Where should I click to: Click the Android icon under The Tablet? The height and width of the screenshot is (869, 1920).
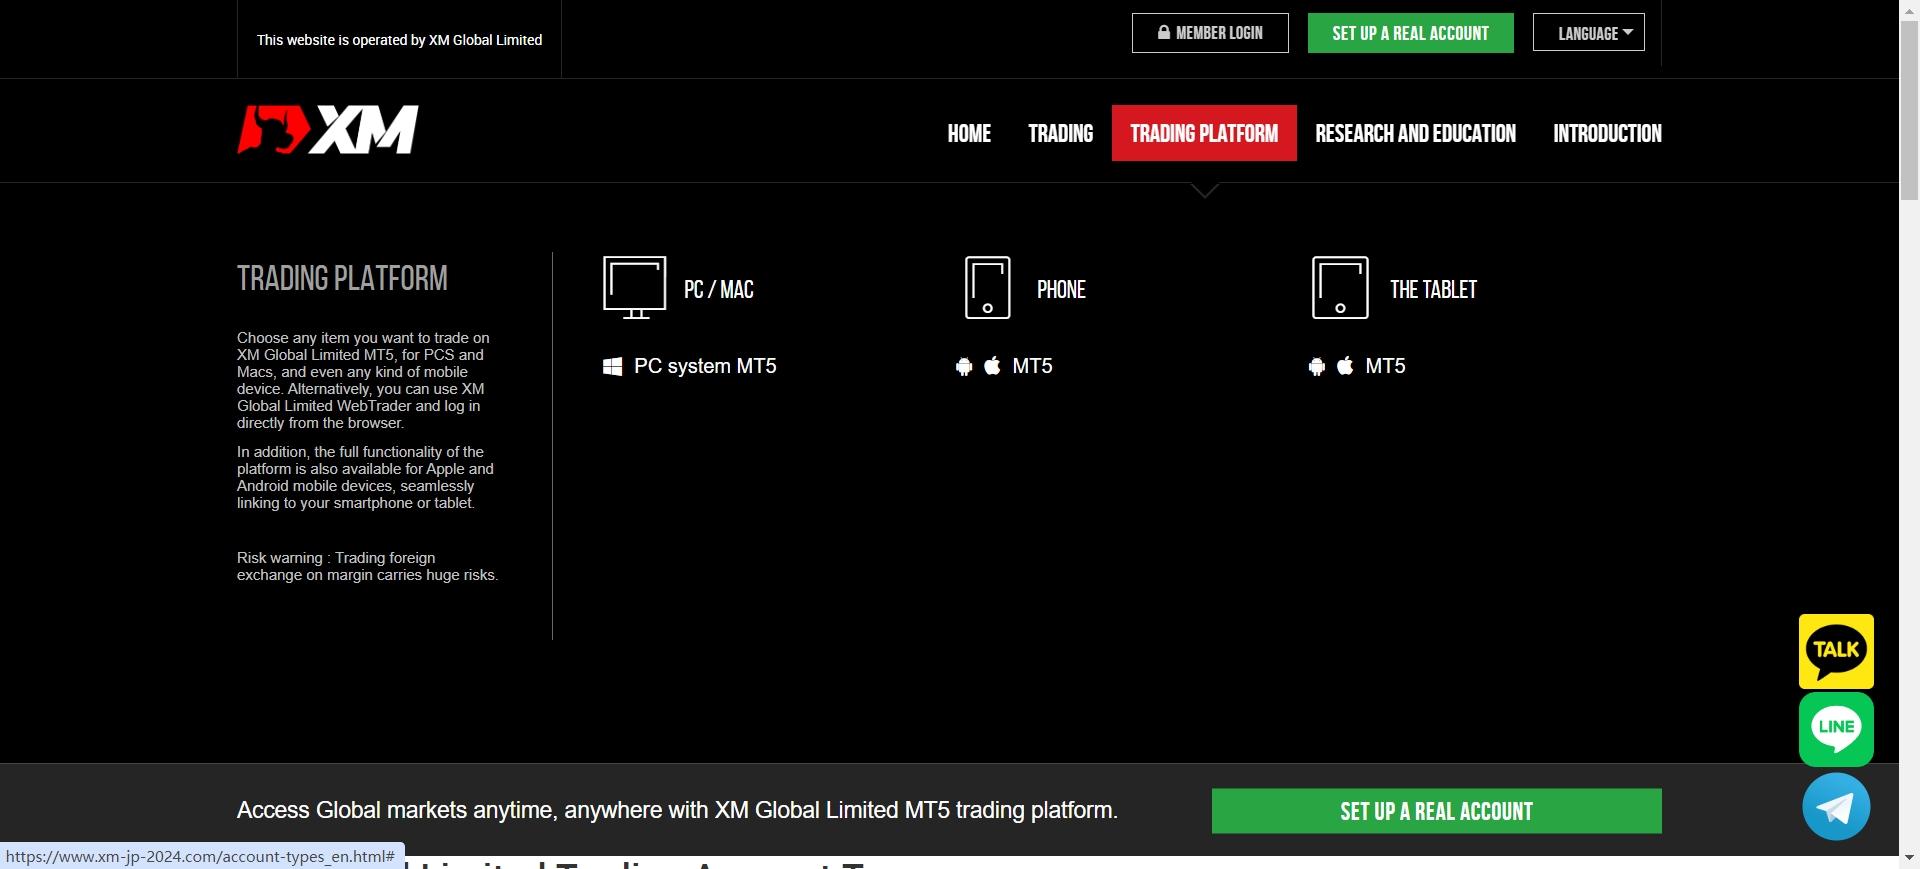[1317, 367]
